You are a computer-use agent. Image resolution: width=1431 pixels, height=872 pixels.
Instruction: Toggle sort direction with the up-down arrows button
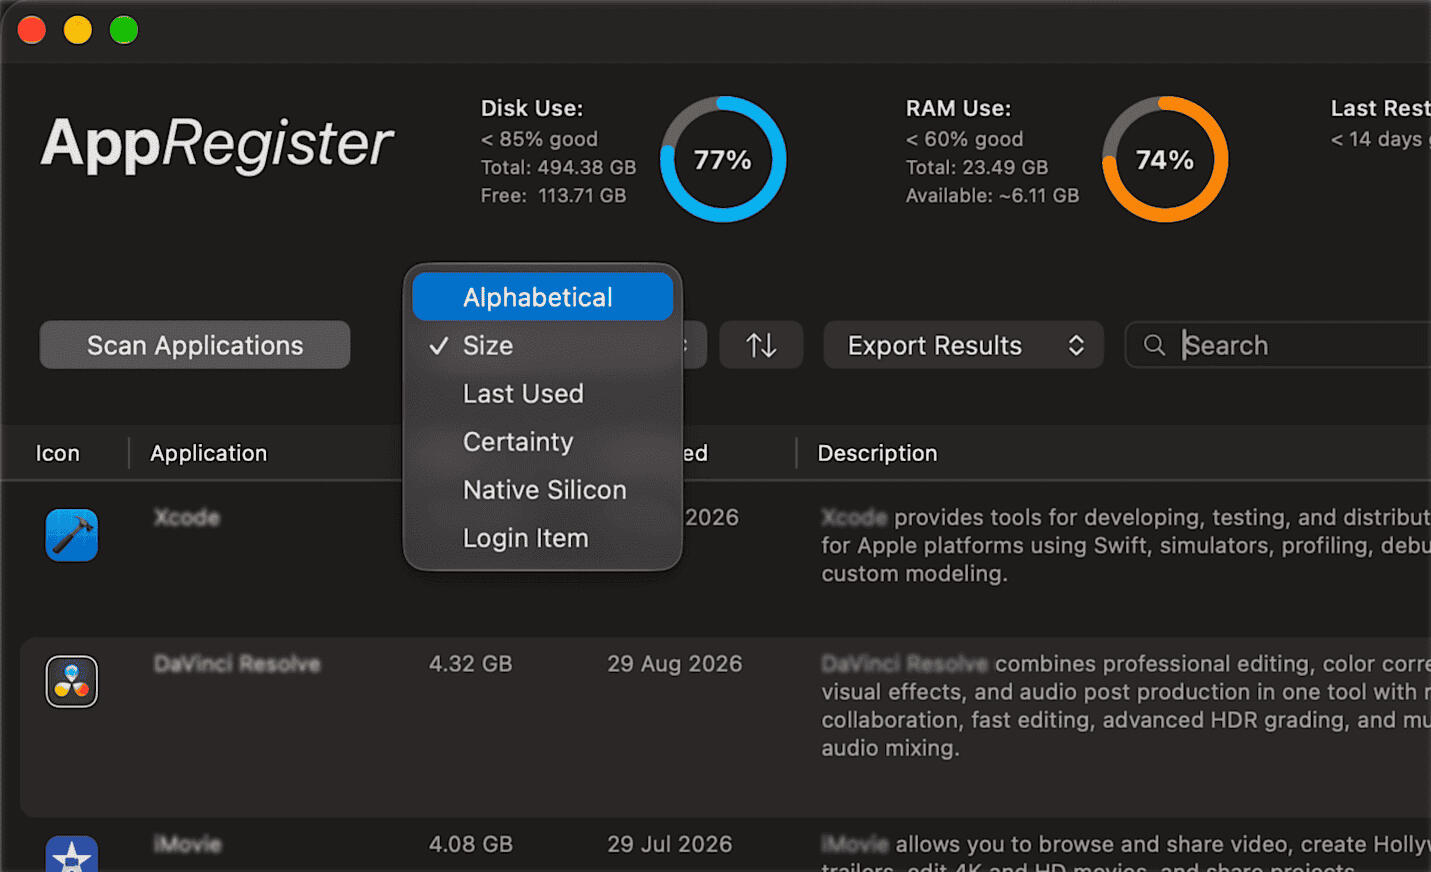point(761,345)
